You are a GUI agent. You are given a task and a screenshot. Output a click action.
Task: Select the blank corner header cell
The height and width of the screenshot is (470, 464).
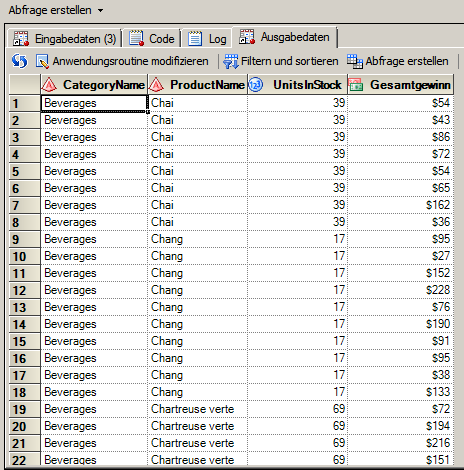(25, 85)
